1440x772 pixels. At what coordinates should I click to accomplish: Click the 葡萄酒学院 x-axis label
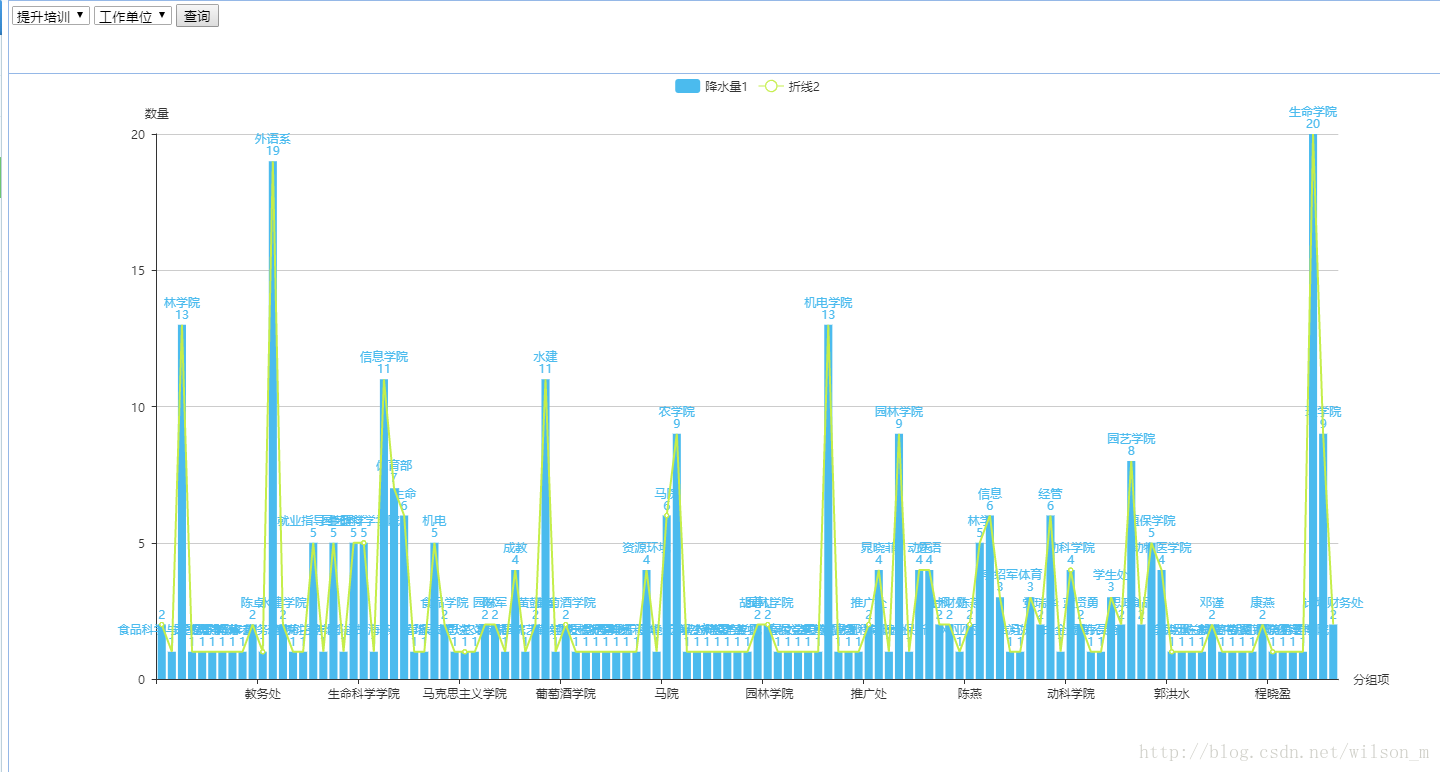pos(565,694)
